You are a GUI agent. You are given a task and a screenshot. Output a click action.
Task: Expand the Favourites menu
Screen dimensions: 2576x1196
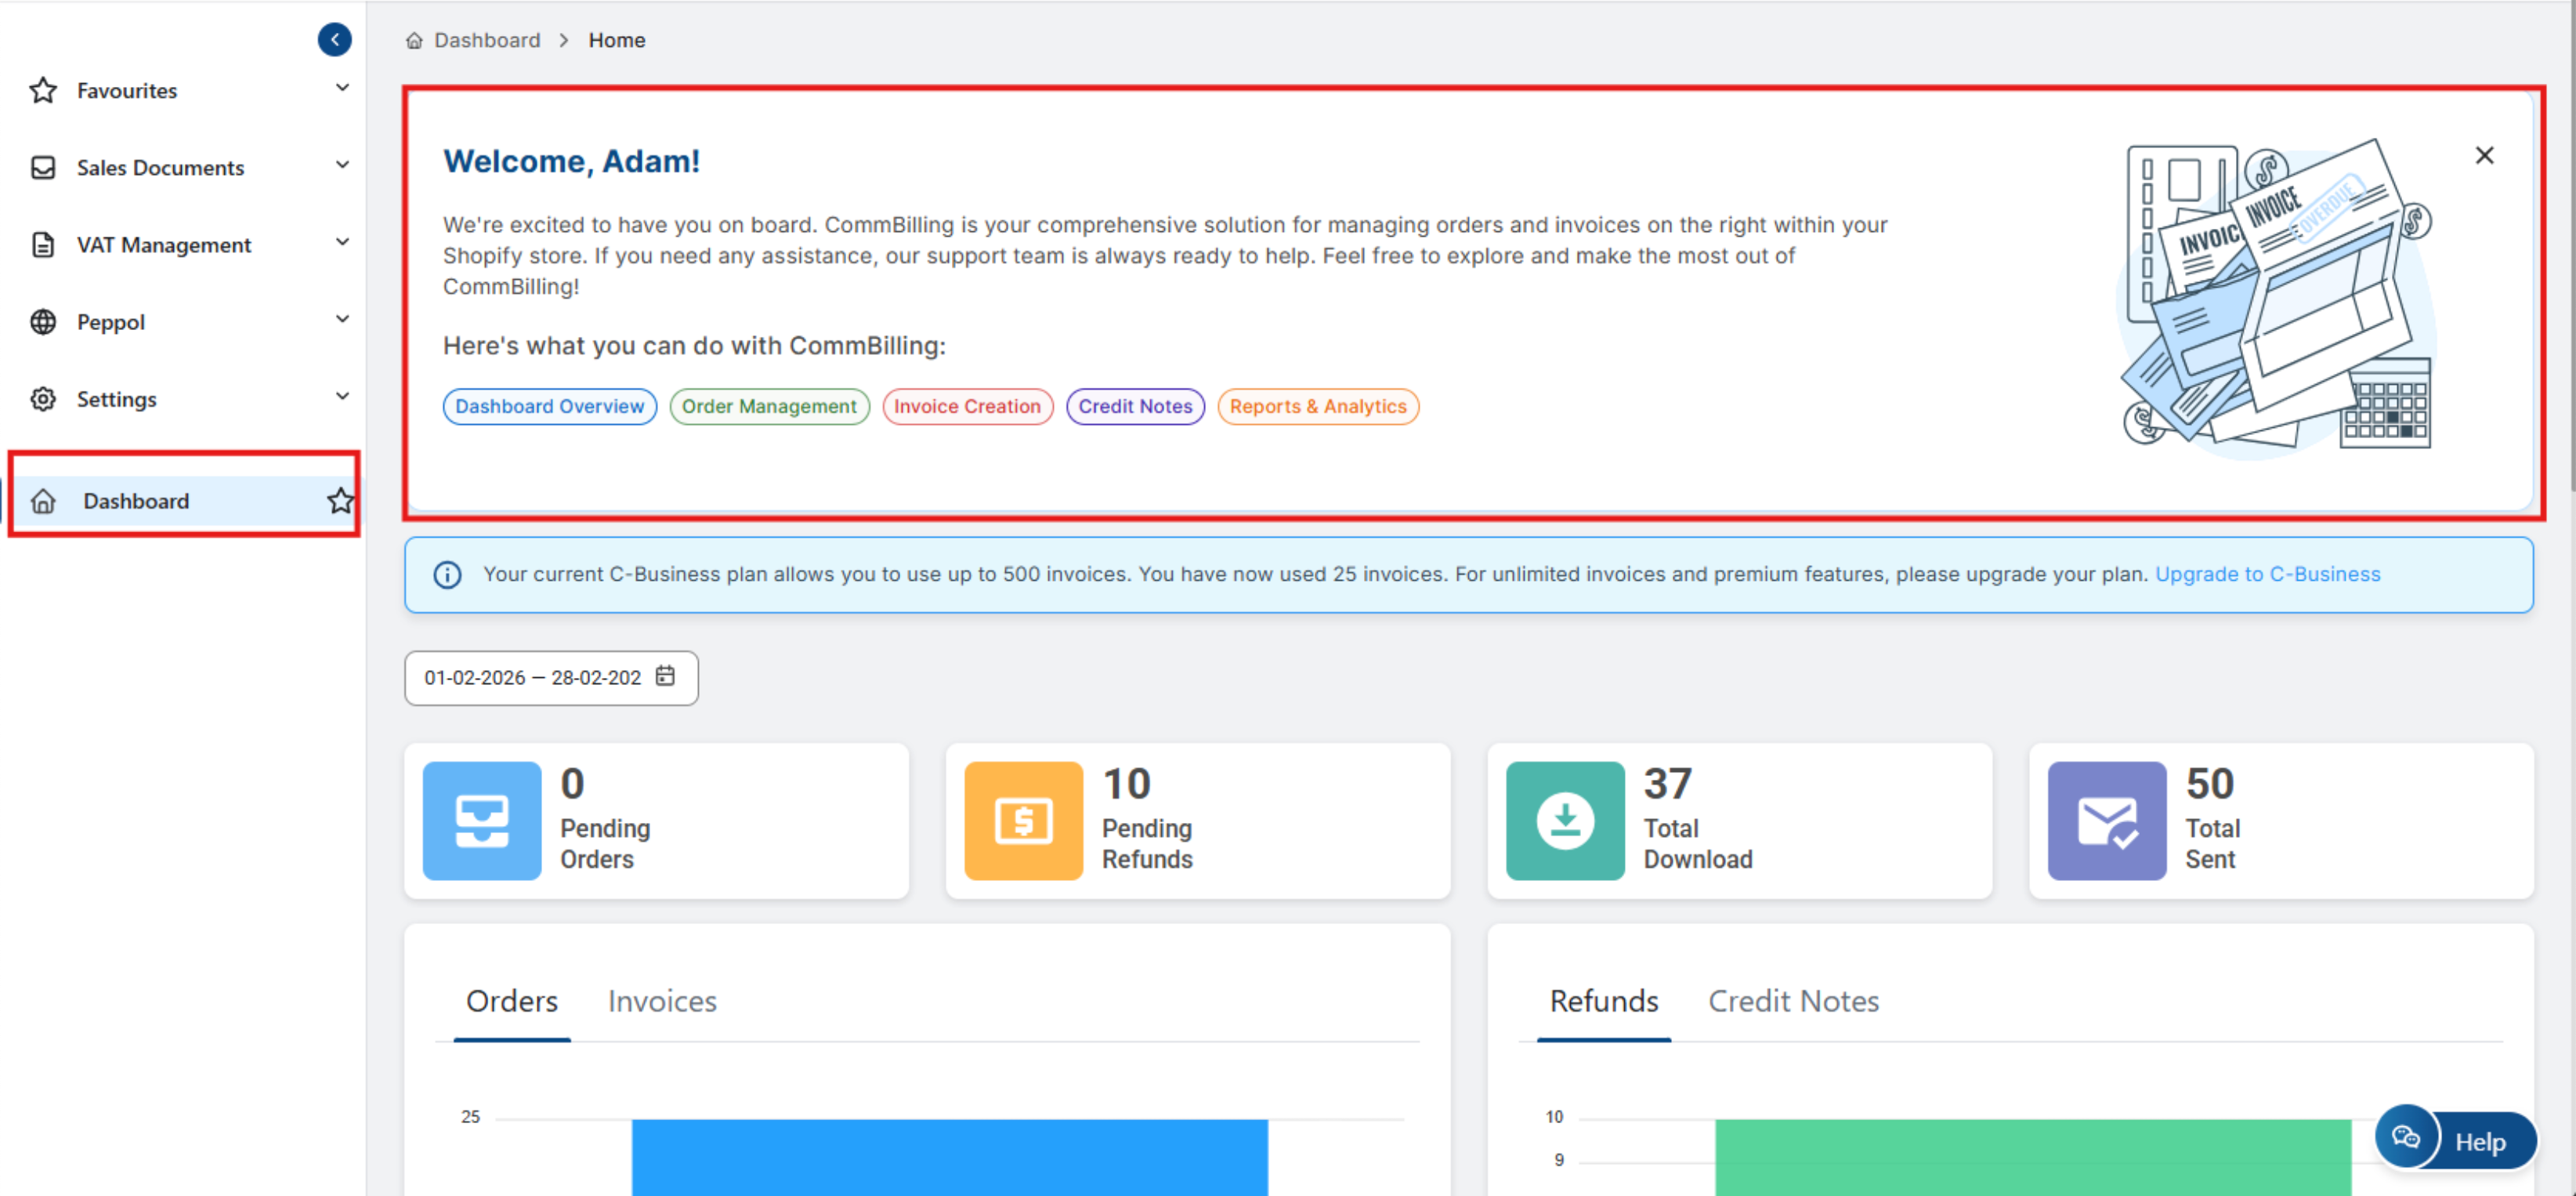point(342,88)
